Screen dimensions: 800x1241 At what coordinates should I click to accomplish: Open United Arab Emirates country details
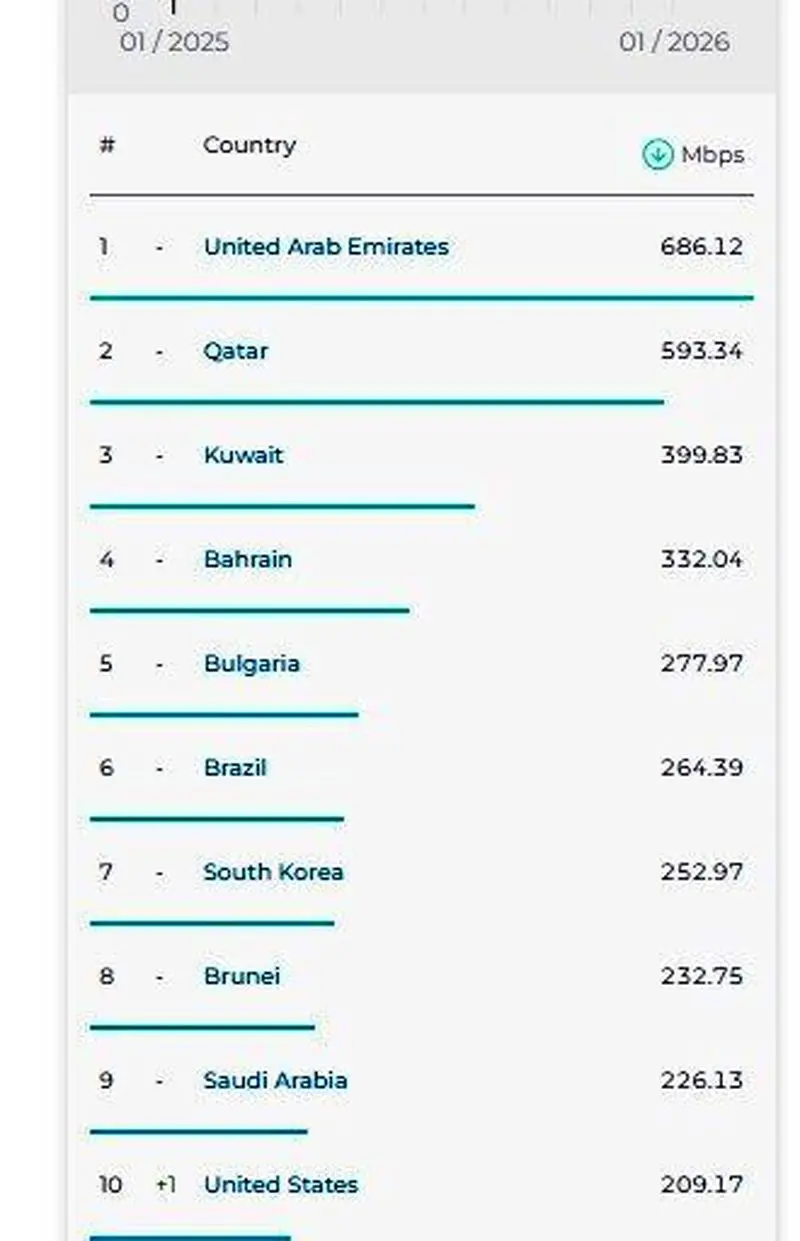[x=326, y=246]
